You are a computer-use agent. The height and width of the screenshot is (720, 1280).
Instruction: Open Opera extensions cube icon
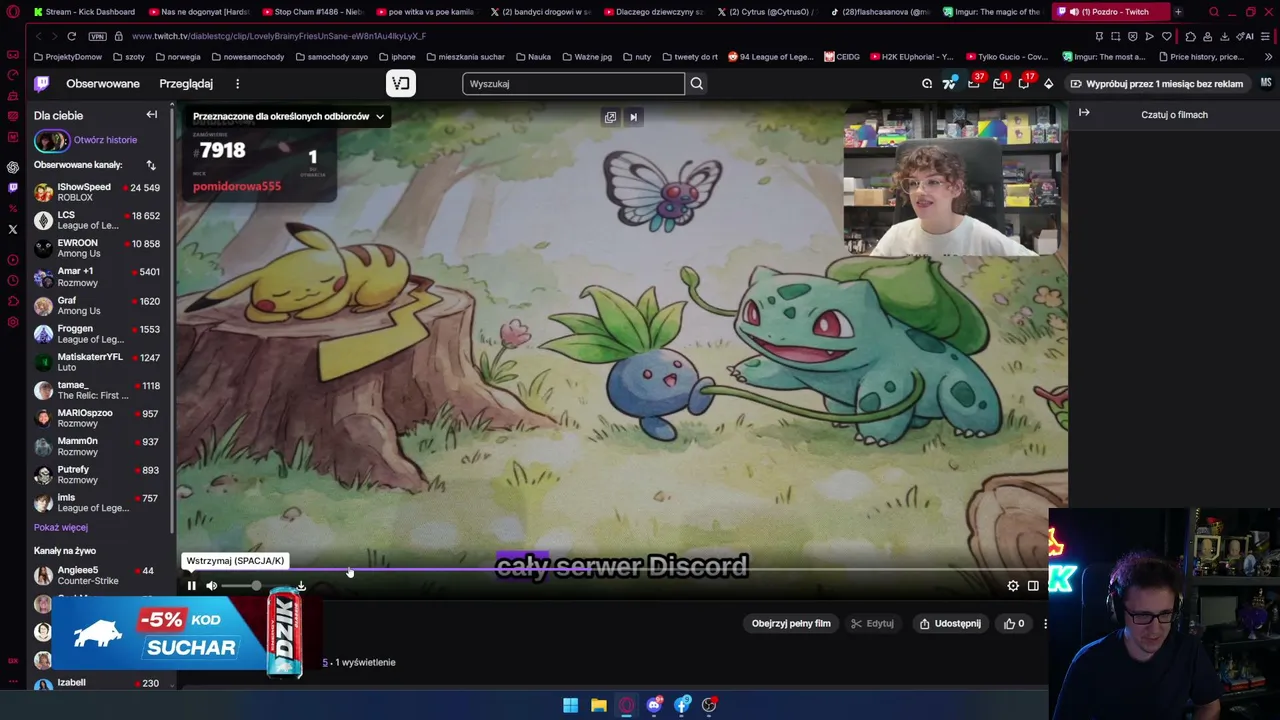(x=1190, y=36)
